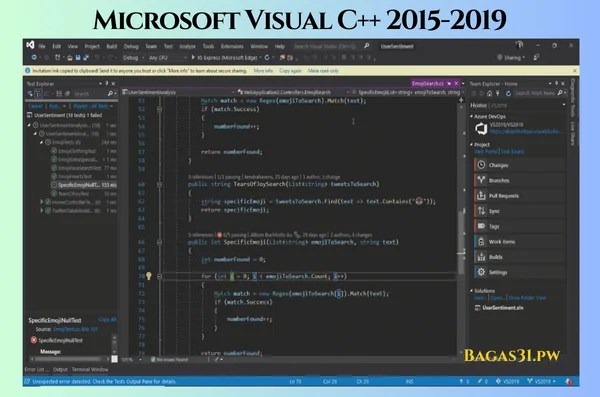Collapse the for loop at line 70
This screenshot has width=600, height=397.
pos(160,276)
